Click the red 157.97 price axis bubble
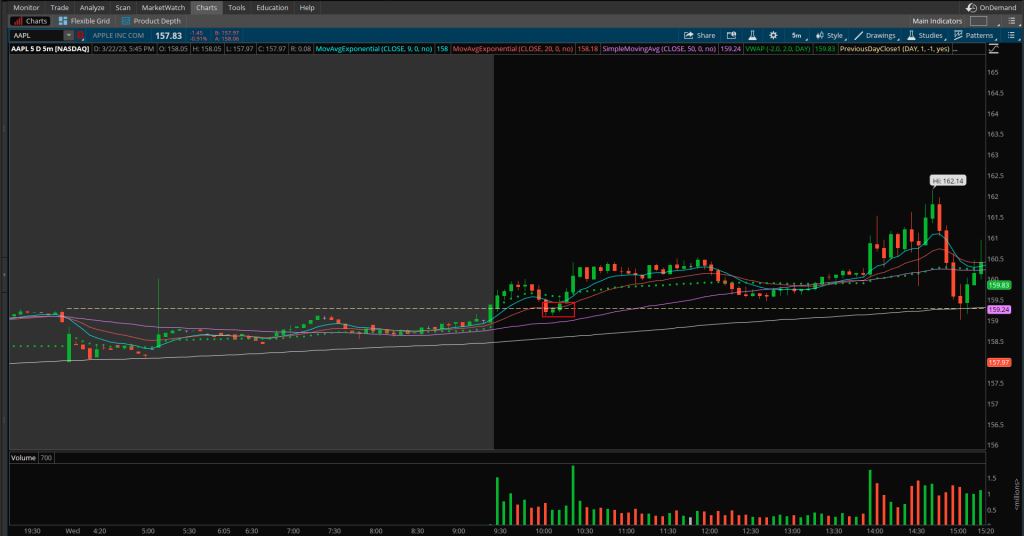 (999, 362)
